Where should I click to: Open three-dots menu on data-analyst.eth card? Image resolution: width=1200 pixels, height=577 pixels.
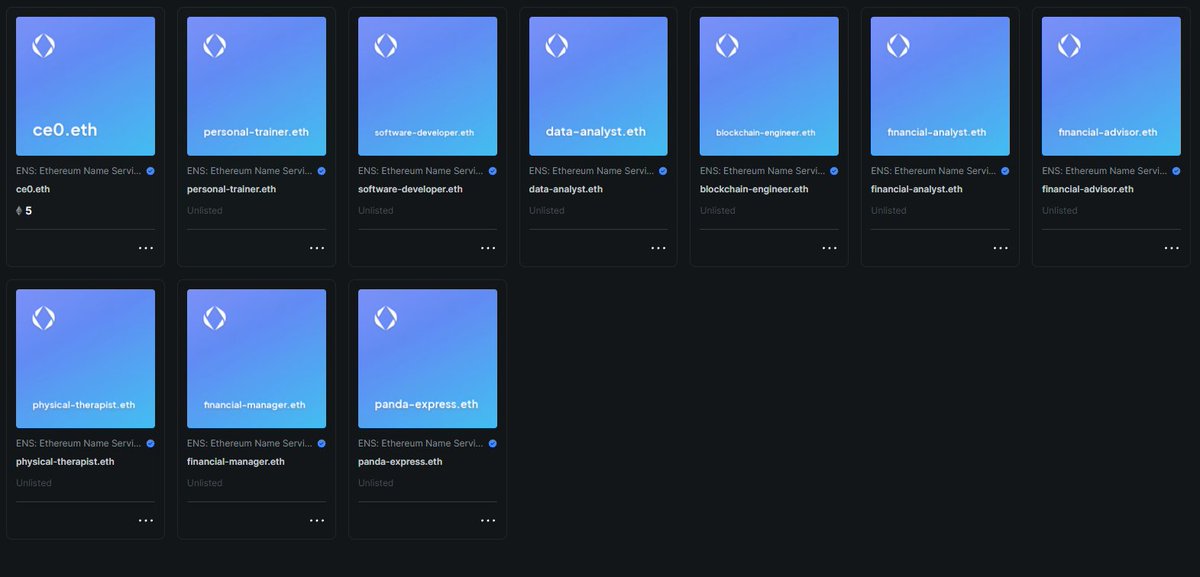pyautogui.click(x=659, y=248)
